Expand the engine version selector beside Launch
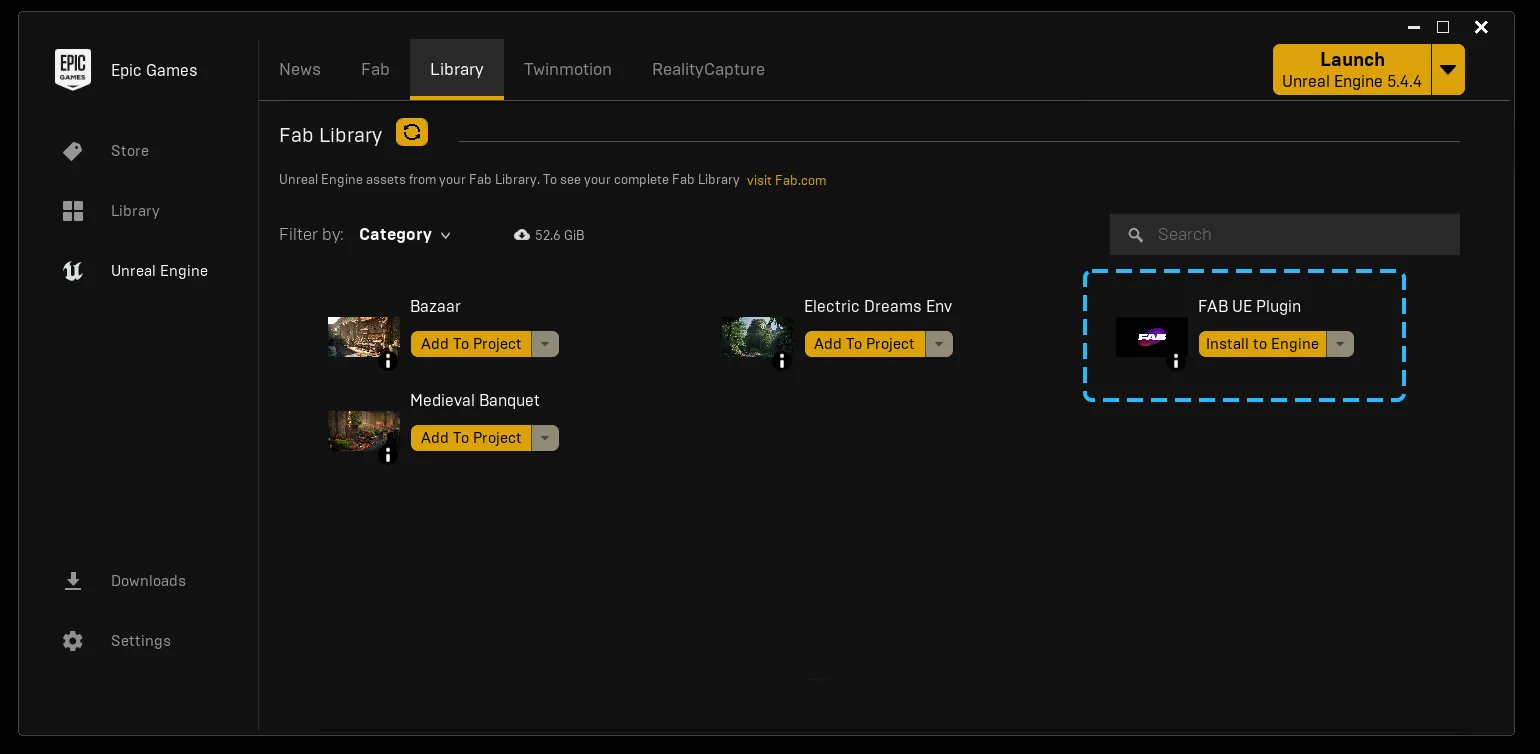 pyautogui.click(x=1447, y=69)
